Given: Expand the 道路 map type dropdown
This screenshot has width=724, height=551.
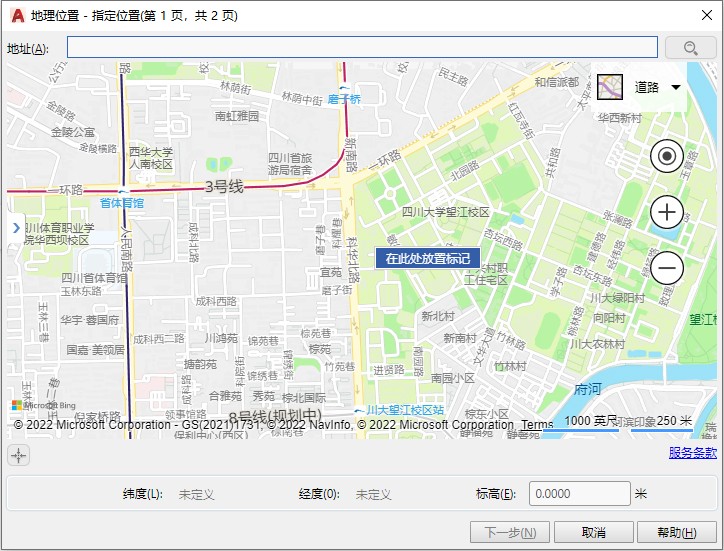Looking at the screenshot, I should (x=676, y=87).
